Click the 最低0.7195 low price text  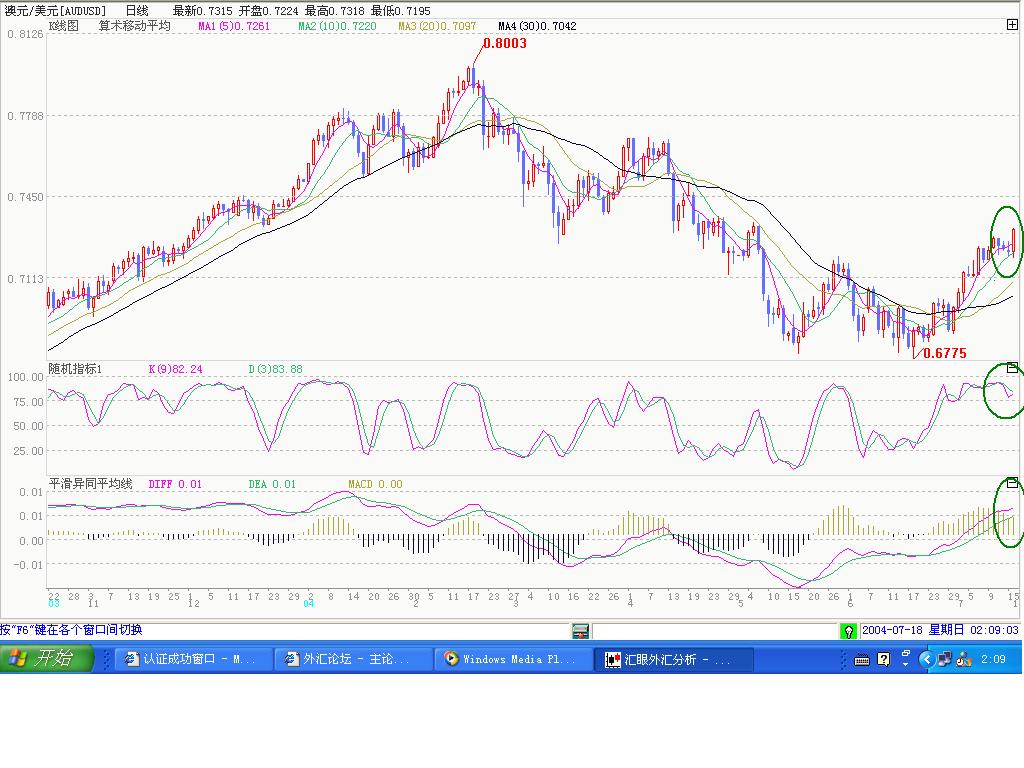click(x=400, y=11)
